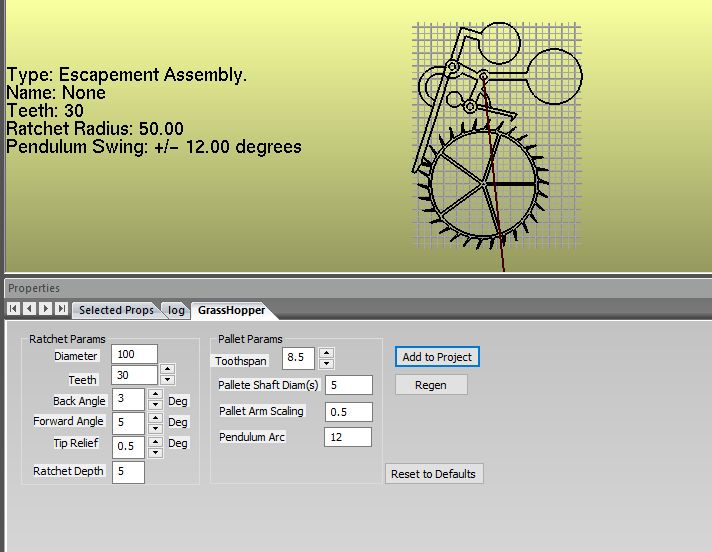Increase Teeth value with up arrow
Image resolution: width=712 pixels, height=552 pixels.
pyautogui.click(x=167, y=369)
